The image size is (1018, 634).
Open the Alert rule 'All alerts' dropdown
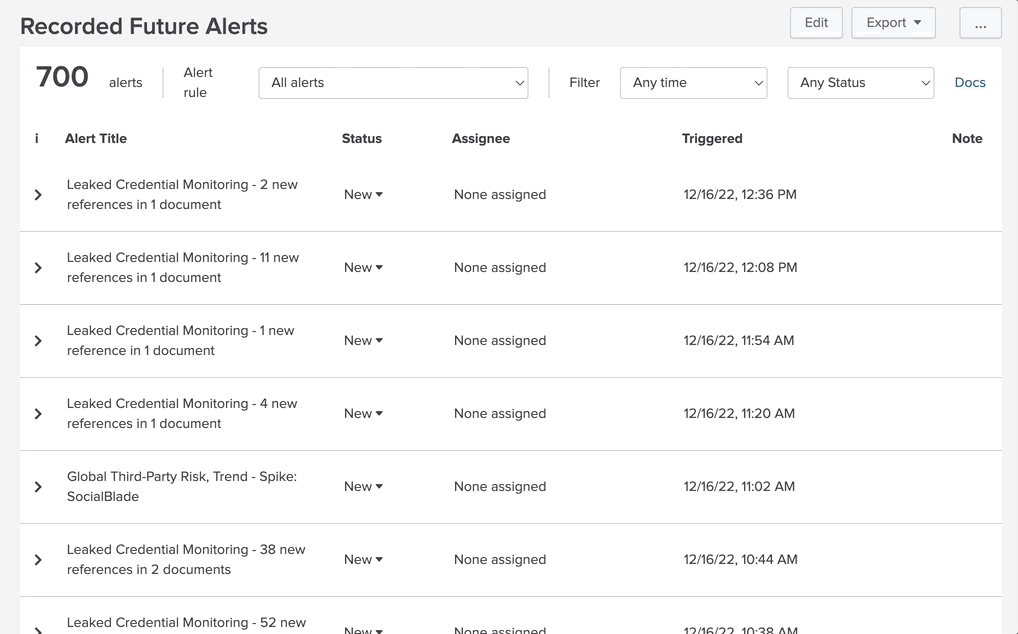(x=393, y=83)
